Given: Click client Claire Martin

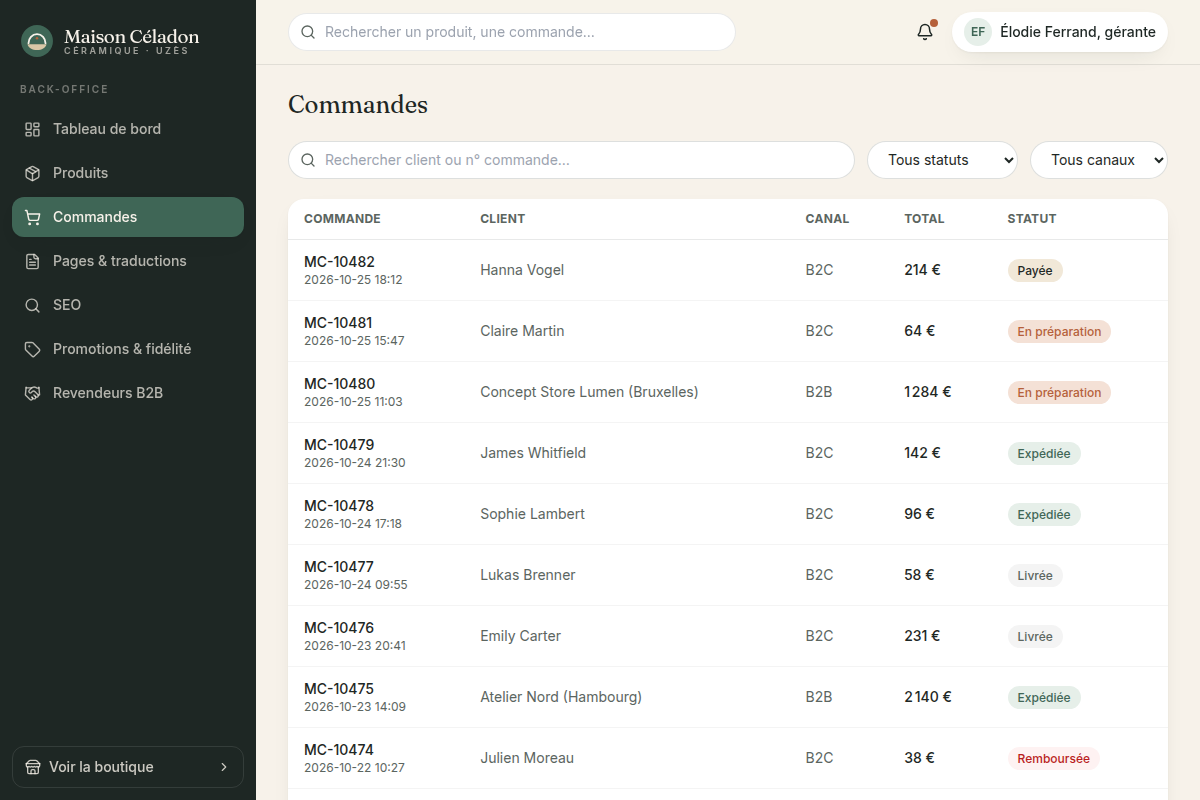Looking at the screenshot, I should tap(522, 331).
